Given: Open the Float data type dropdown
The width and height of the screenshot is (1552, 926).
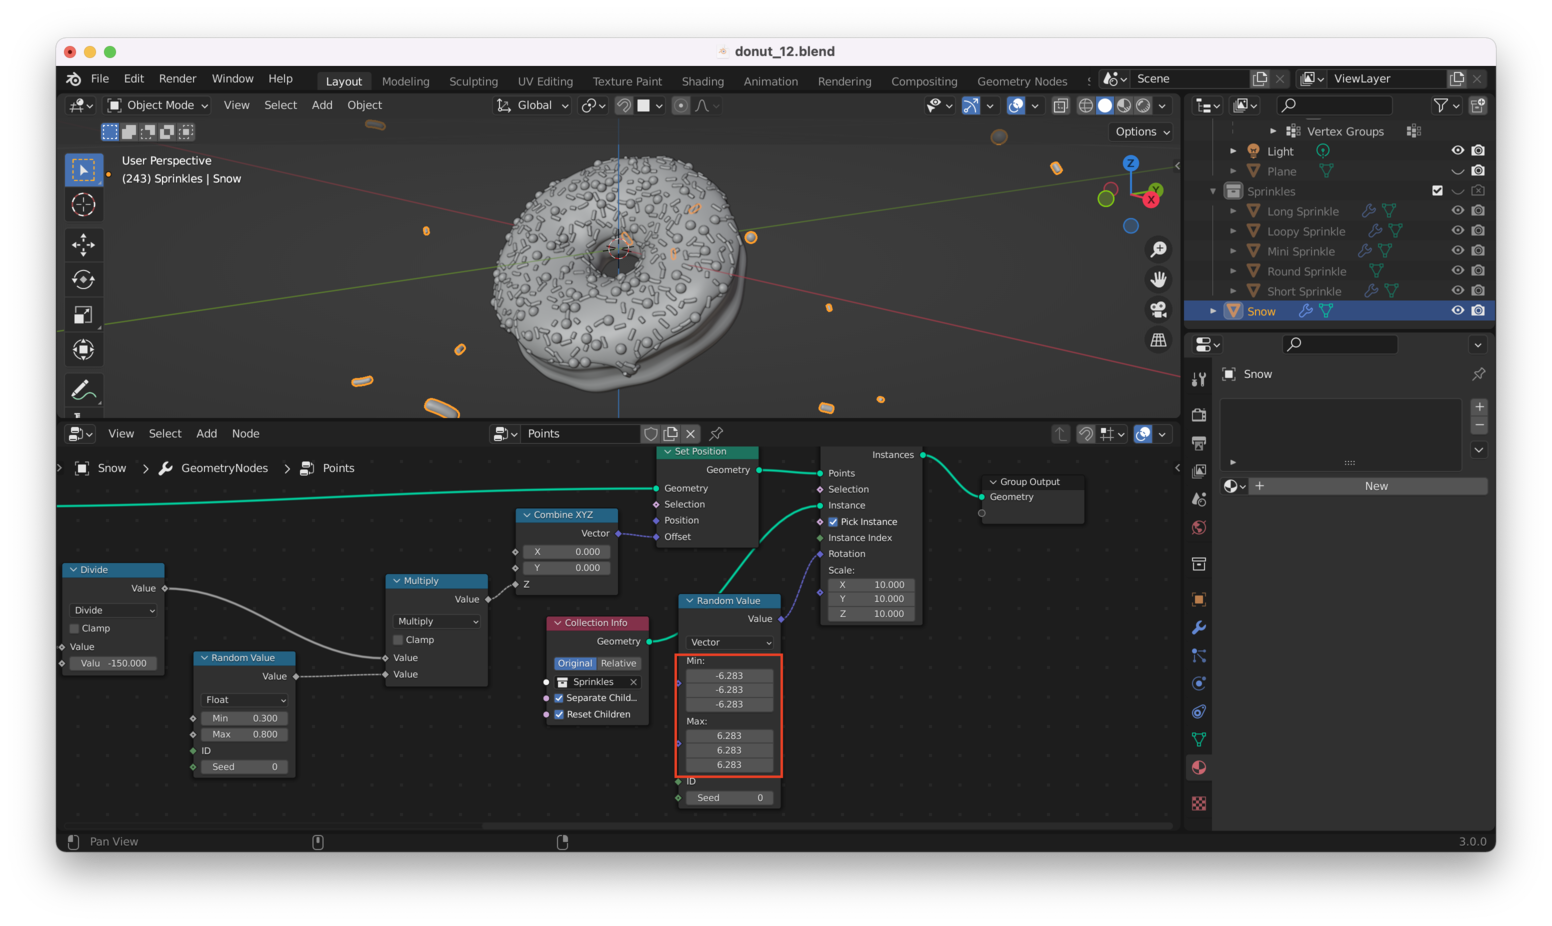Looking at the screenshot, I should (x=245, y=700).
